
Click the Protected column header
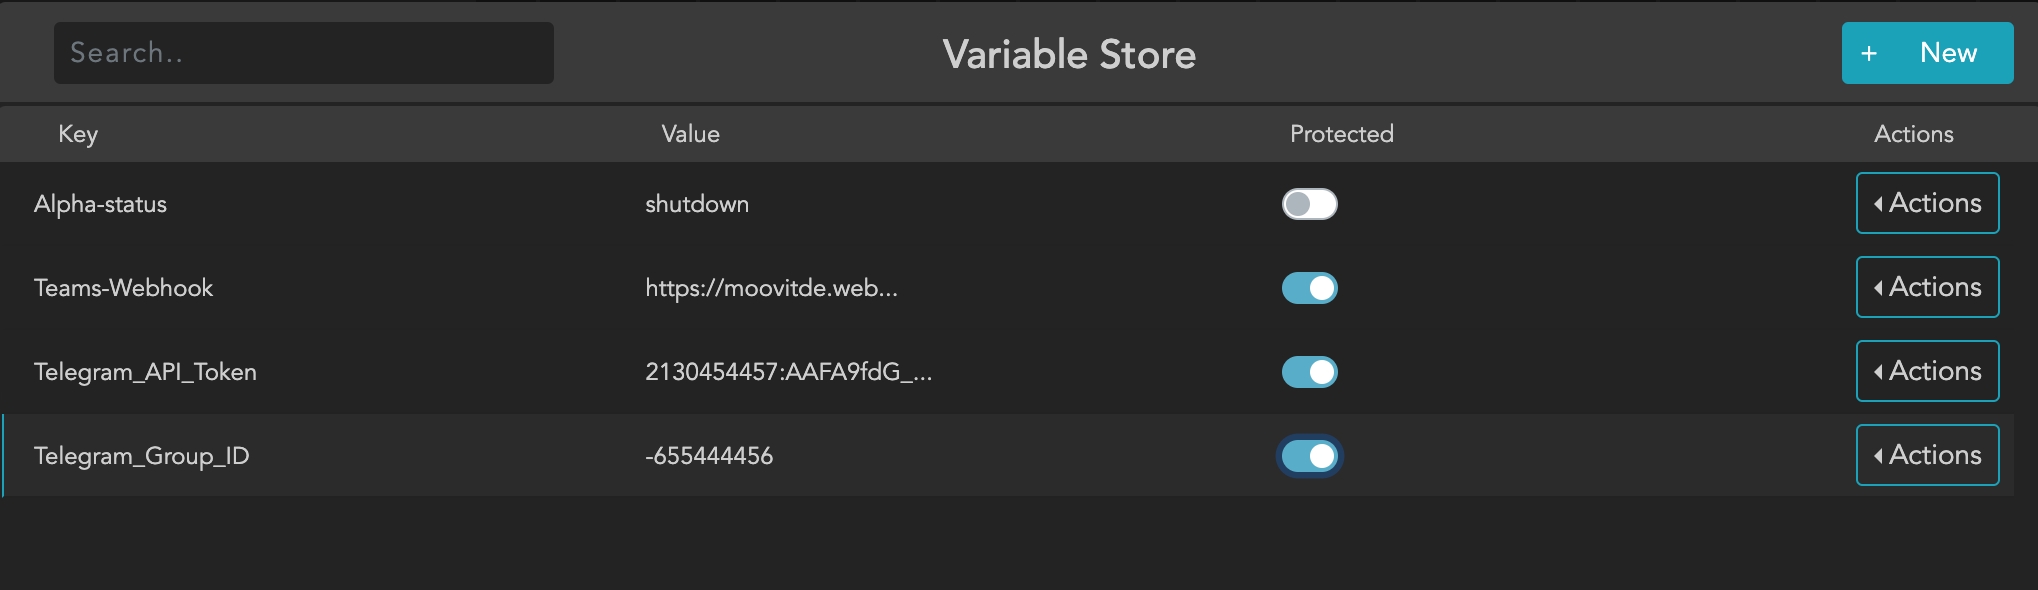(x=1341, y=134)
